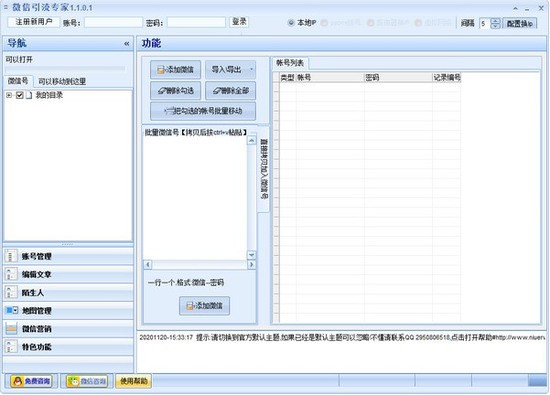Click the 删除全部 button
Viewport: 550px width, 395px height.
[230, 91]
